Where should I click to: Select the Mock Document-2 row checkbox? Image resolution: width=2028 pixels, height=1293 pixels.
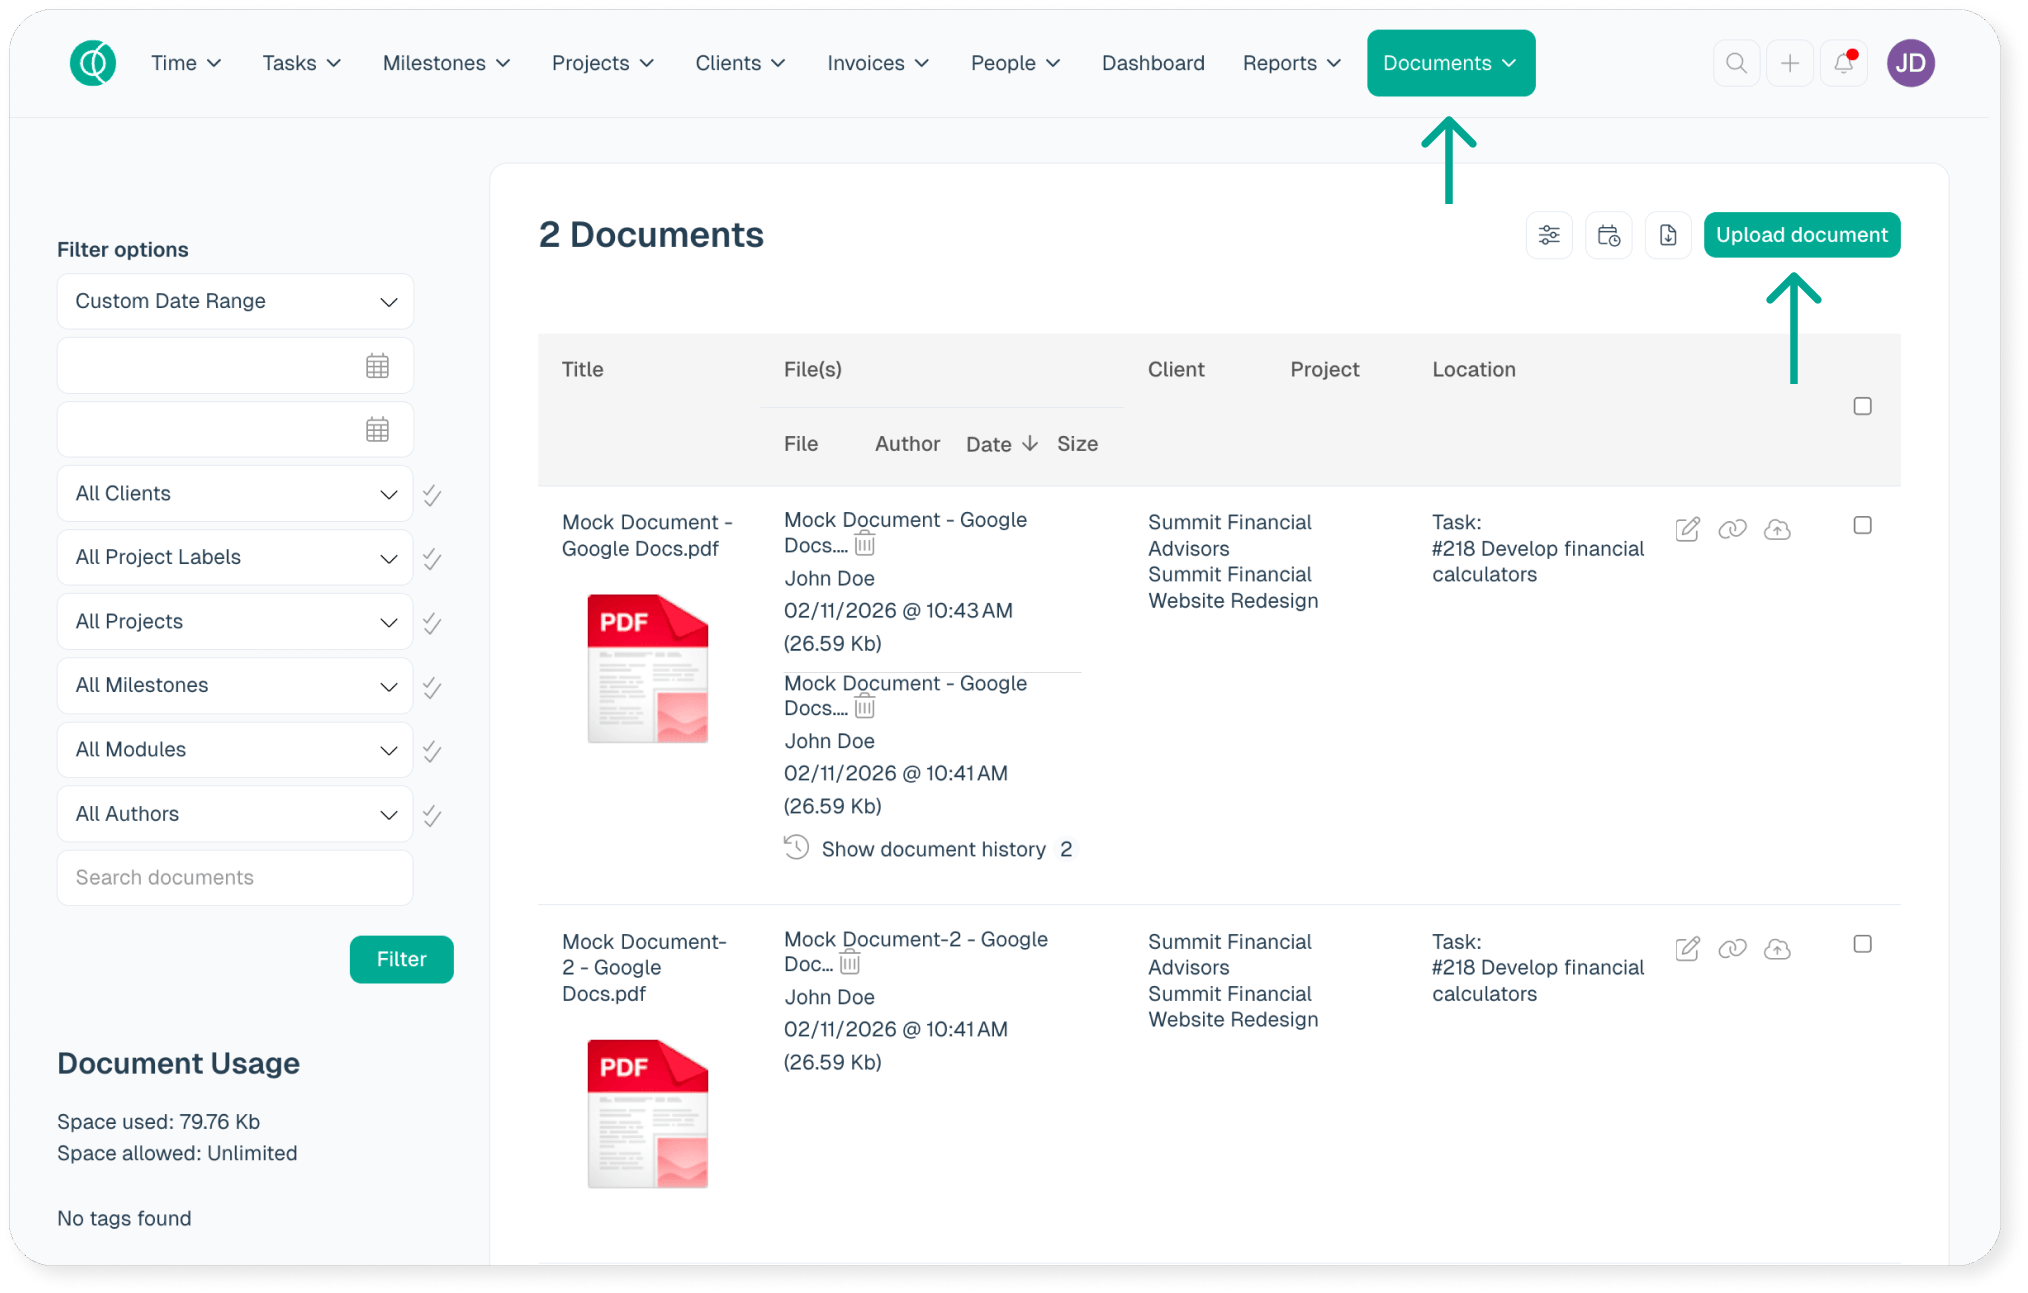[x=1862, y=944]
